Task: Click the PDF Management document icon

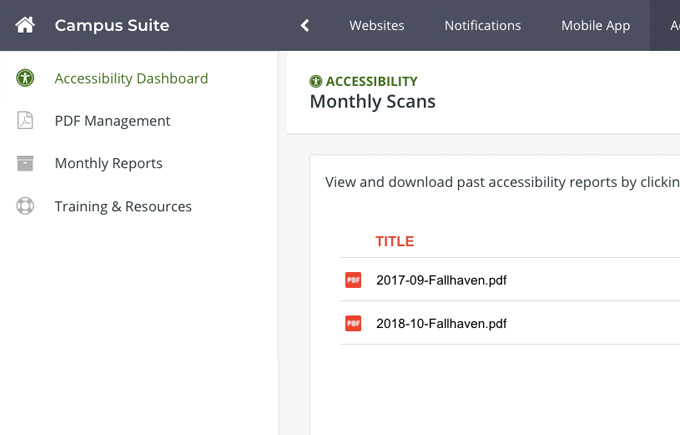Action: click(x=25, y=121)
